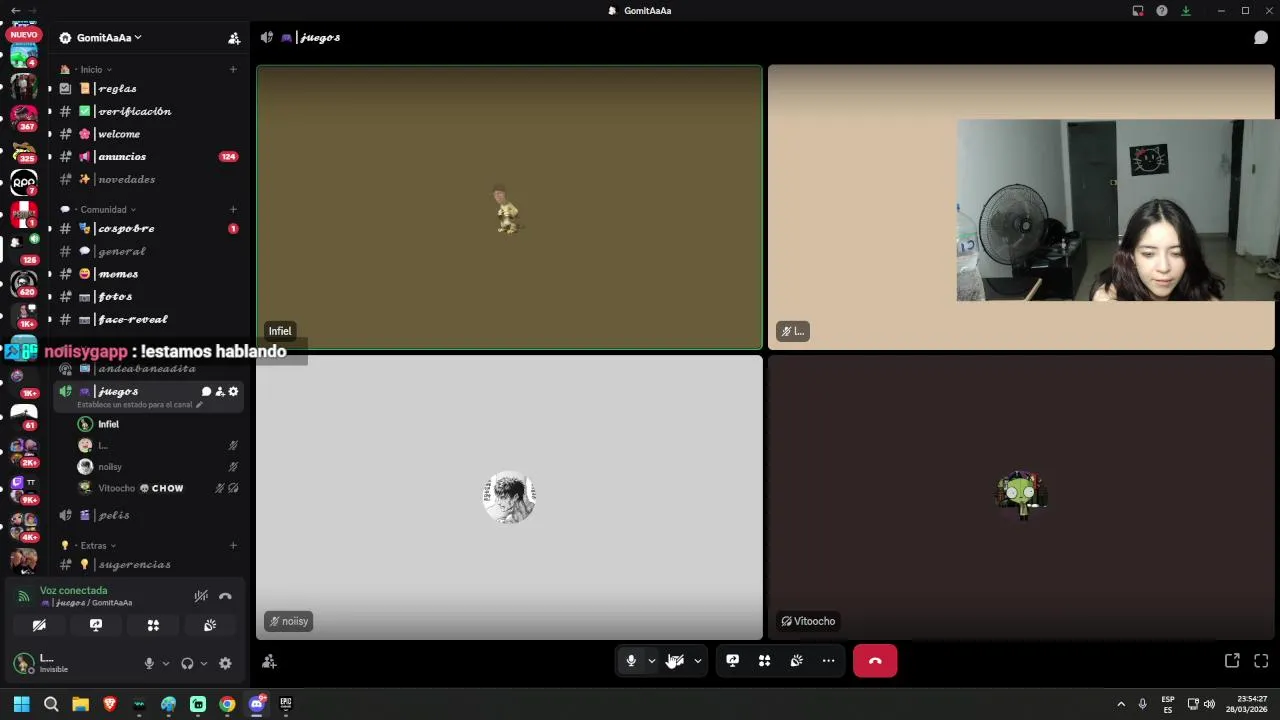Focus Infiel's video tile
The image size is (1280, 720).
click(x=509, y=208)
